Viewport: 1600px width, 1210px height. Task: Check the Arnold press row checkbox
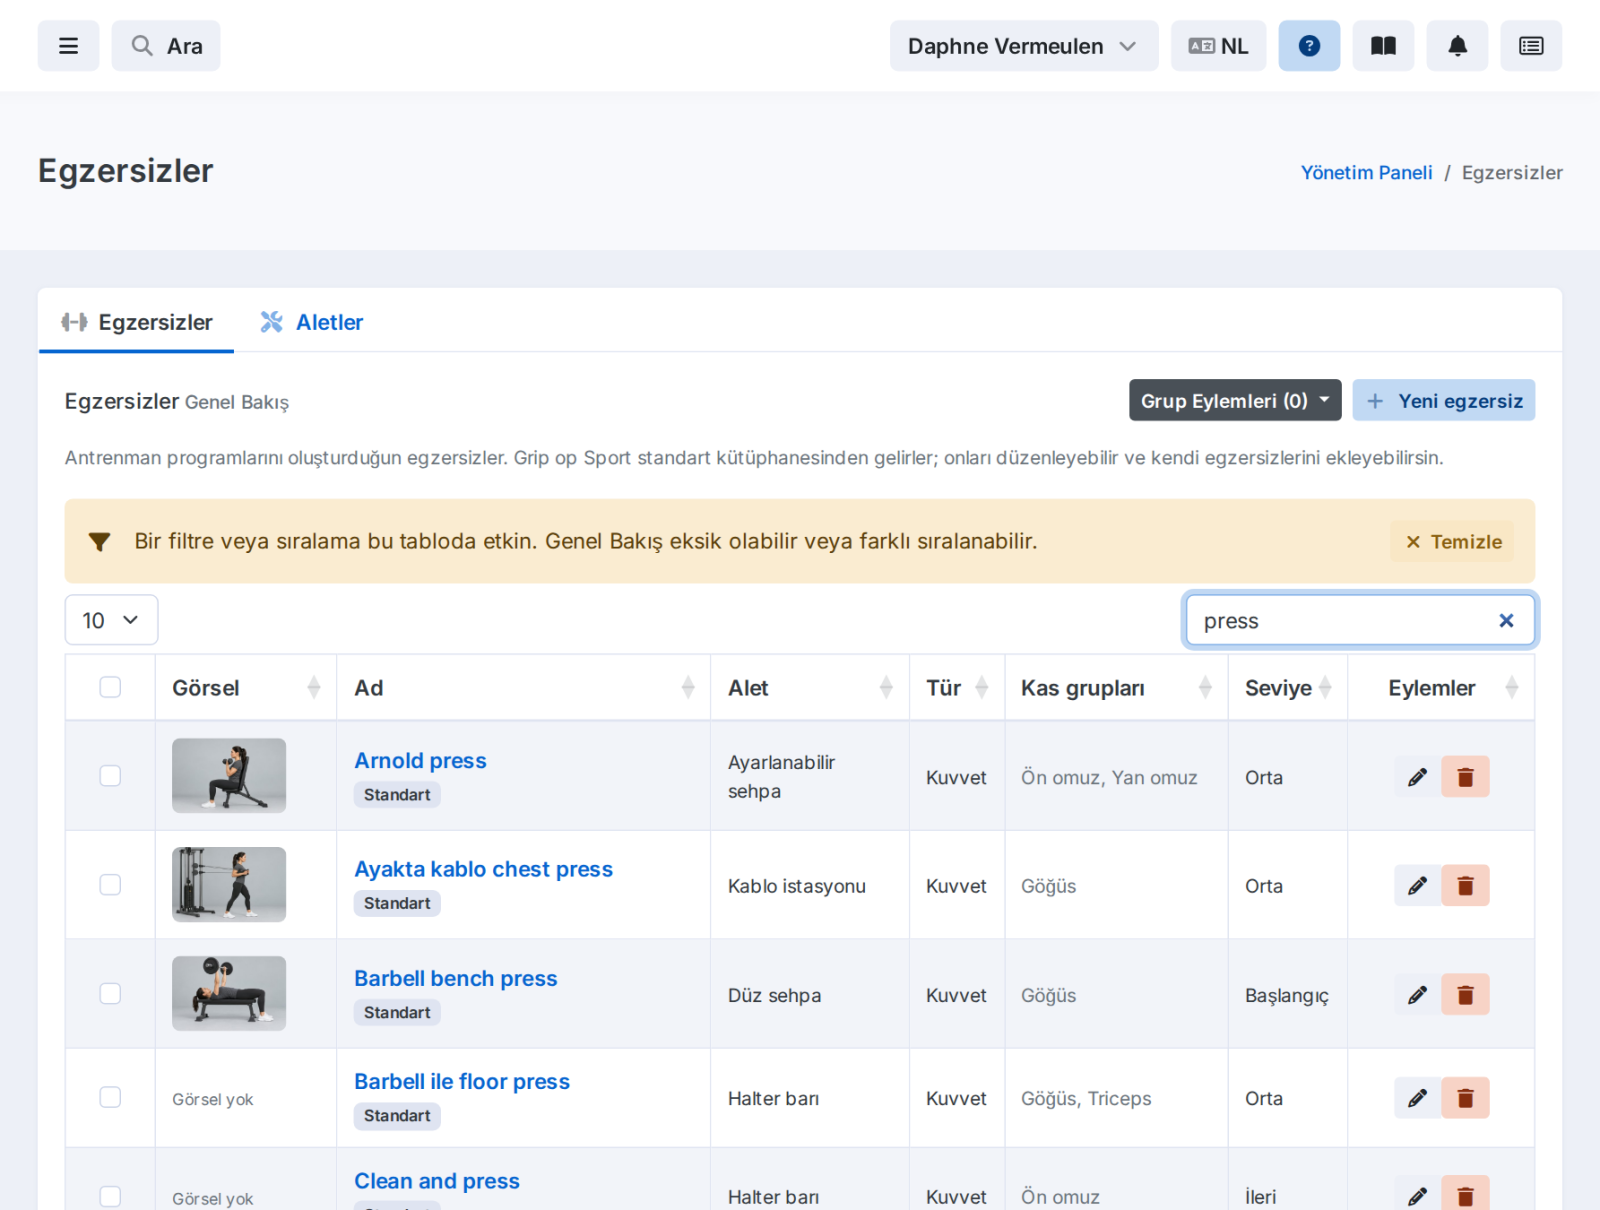(110, 776)
